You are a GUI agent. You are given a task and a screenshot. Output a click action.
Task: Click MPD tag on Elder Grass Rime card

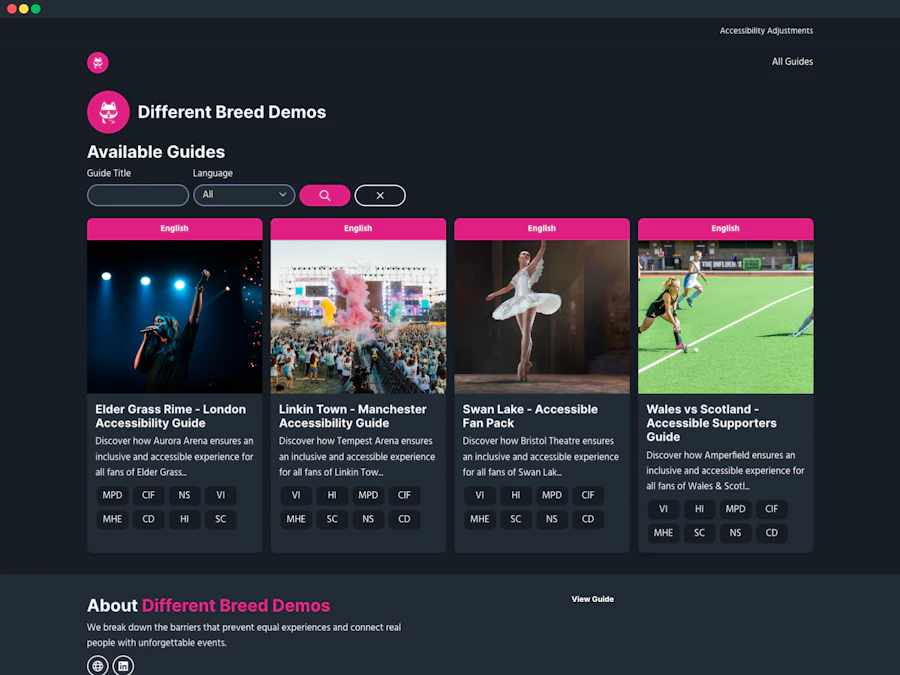tap(112, 495)
